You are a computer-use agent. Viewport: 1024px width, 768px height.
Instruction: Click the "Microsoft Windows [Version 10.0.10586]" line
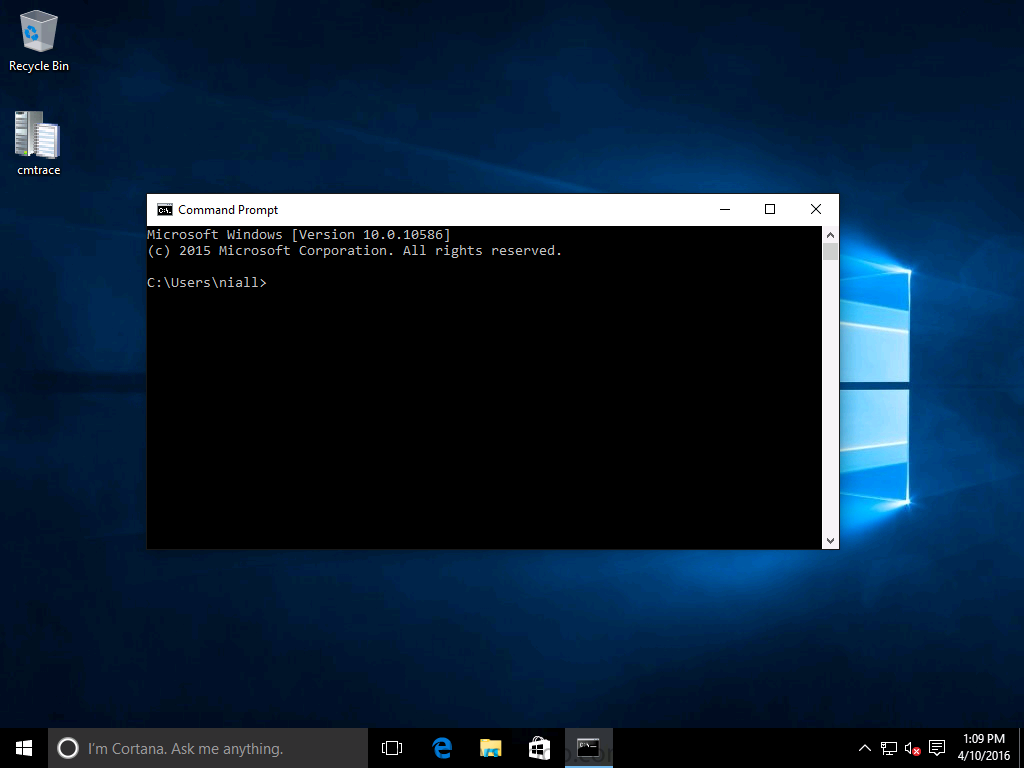298,234
